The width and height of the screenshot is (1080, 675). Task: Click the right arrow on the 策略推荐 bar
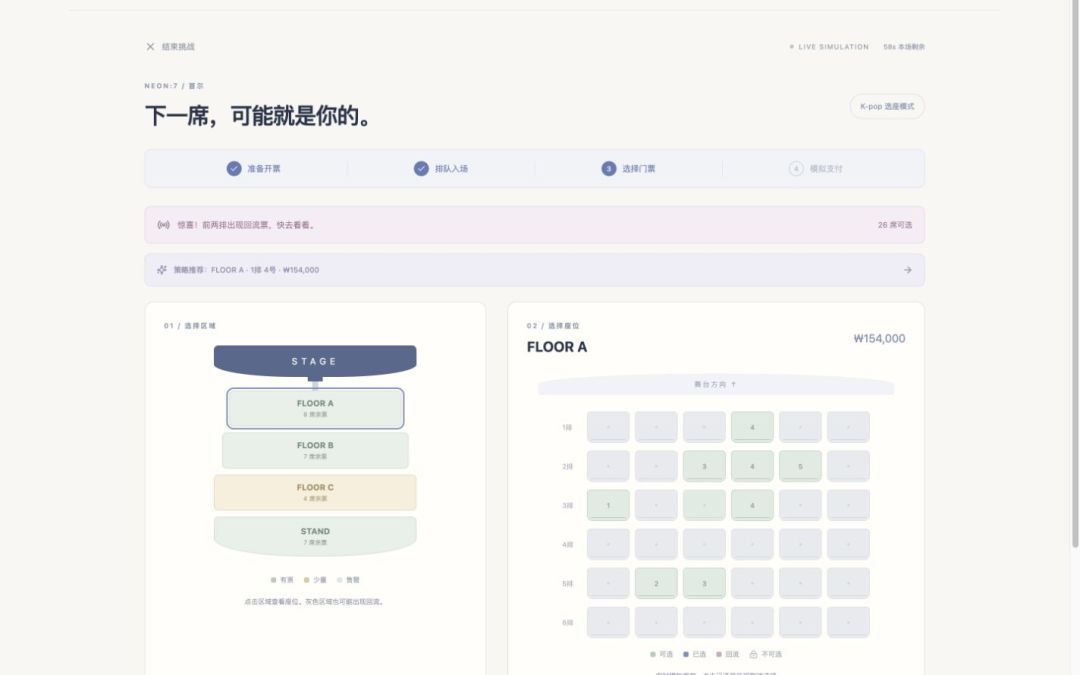point(908,270)
